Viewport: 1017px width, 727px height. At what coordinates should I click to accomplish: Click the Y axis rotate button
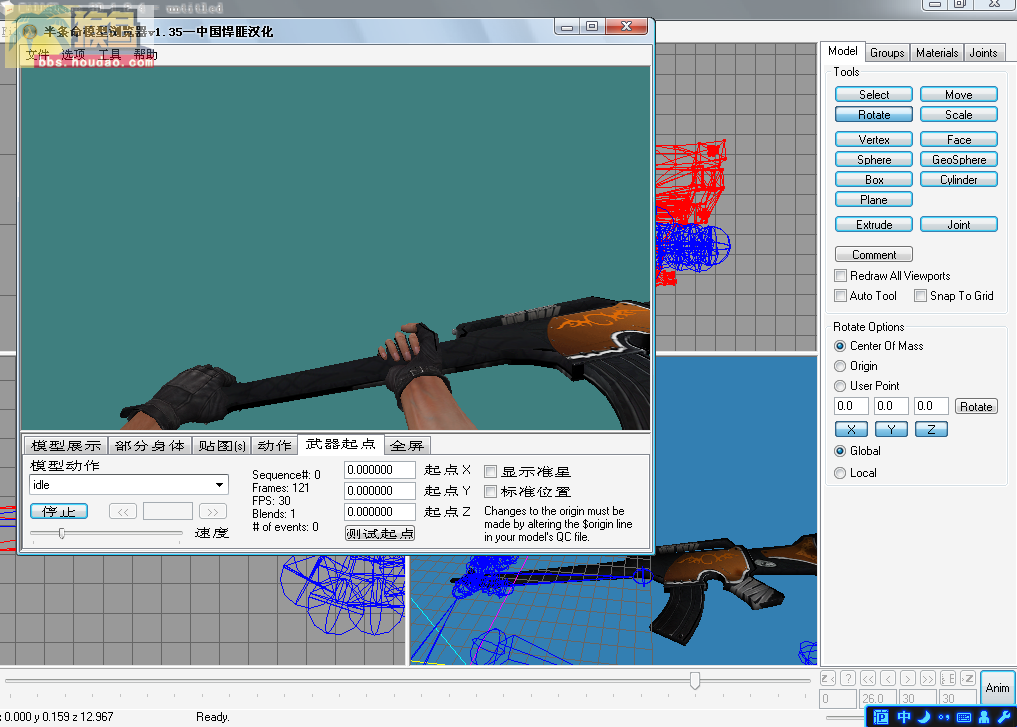coord(891,429)
